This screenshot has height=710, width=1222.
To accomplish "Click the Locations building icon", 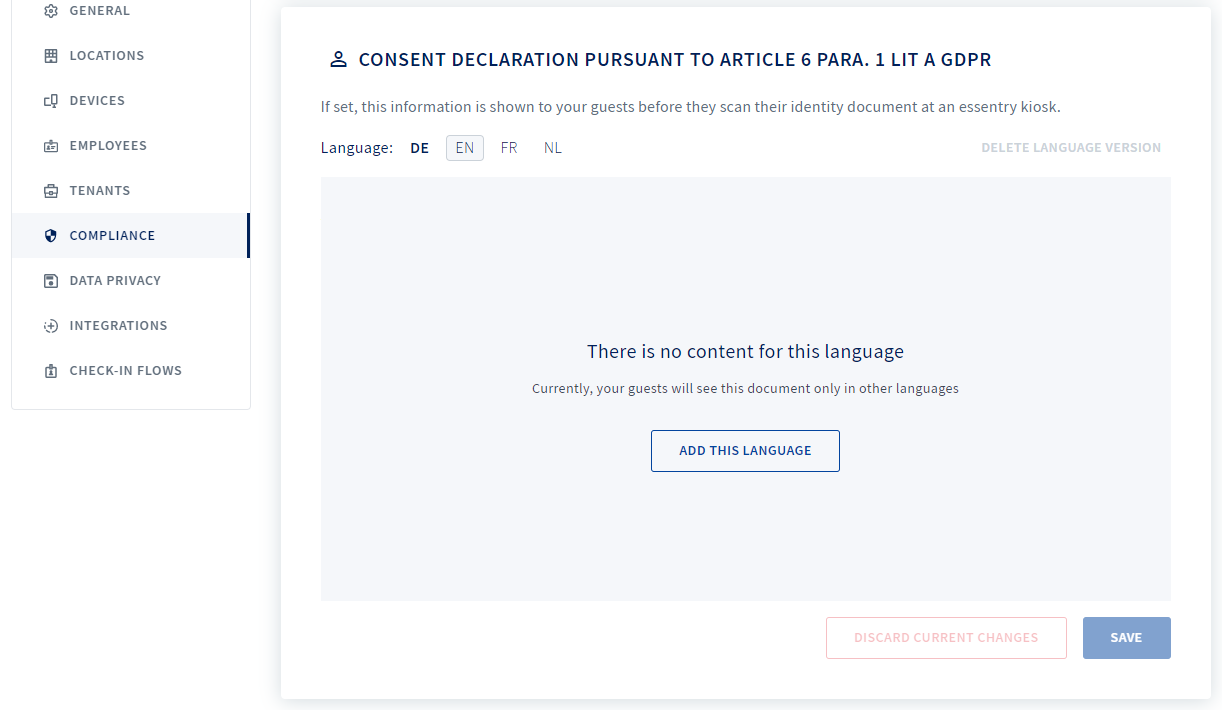I will pos(51,56).
